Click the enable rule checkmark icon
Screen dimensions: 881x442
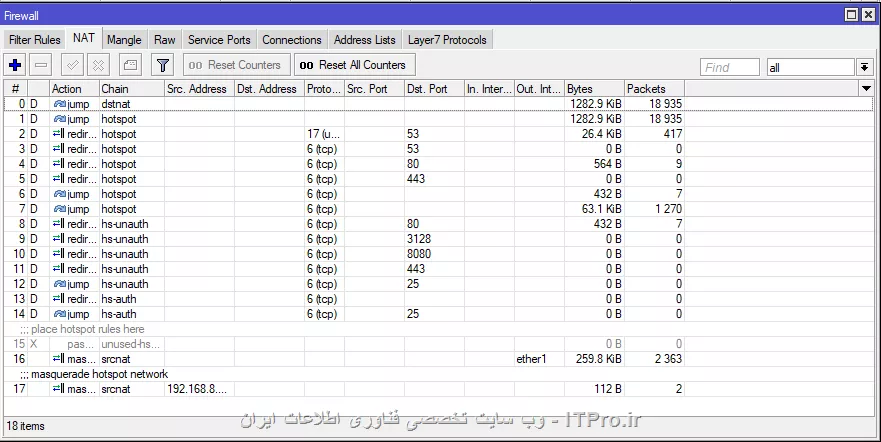[72, 65]
